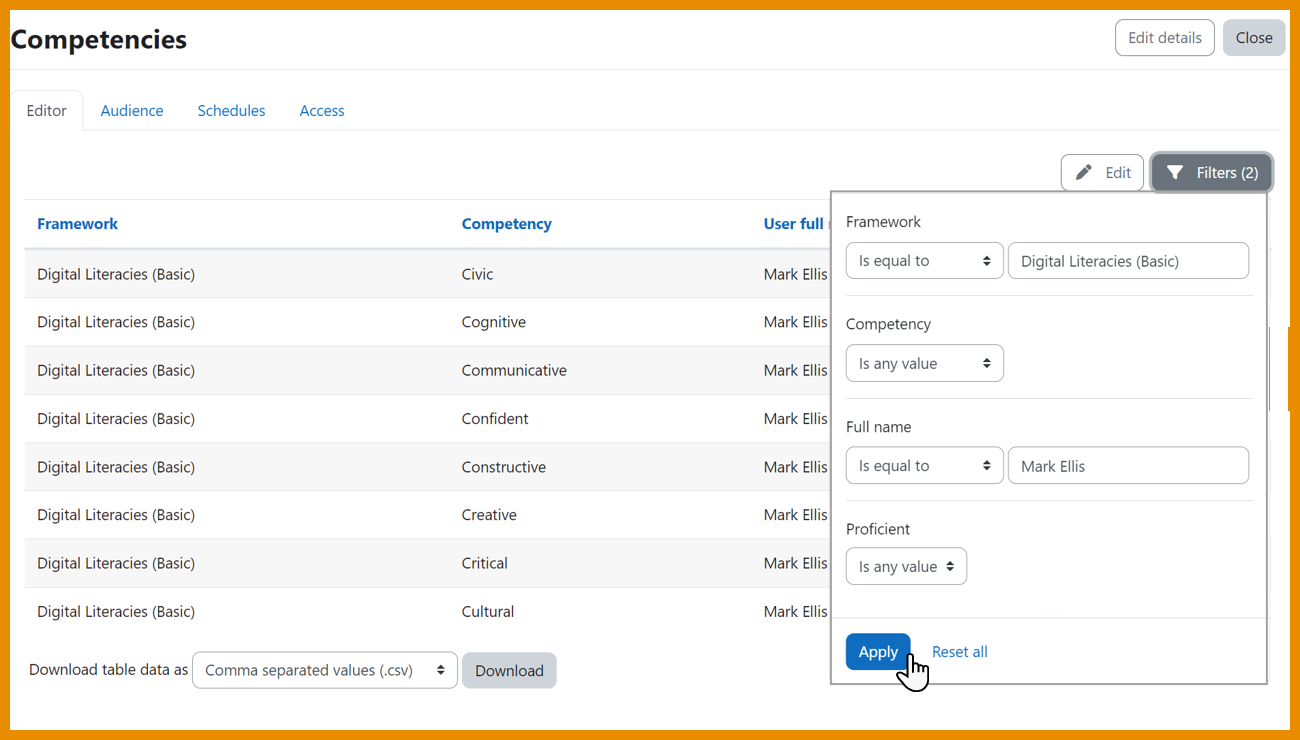Click the Download table data as label
Screen dimensions: 1300x740
point(108,670)
